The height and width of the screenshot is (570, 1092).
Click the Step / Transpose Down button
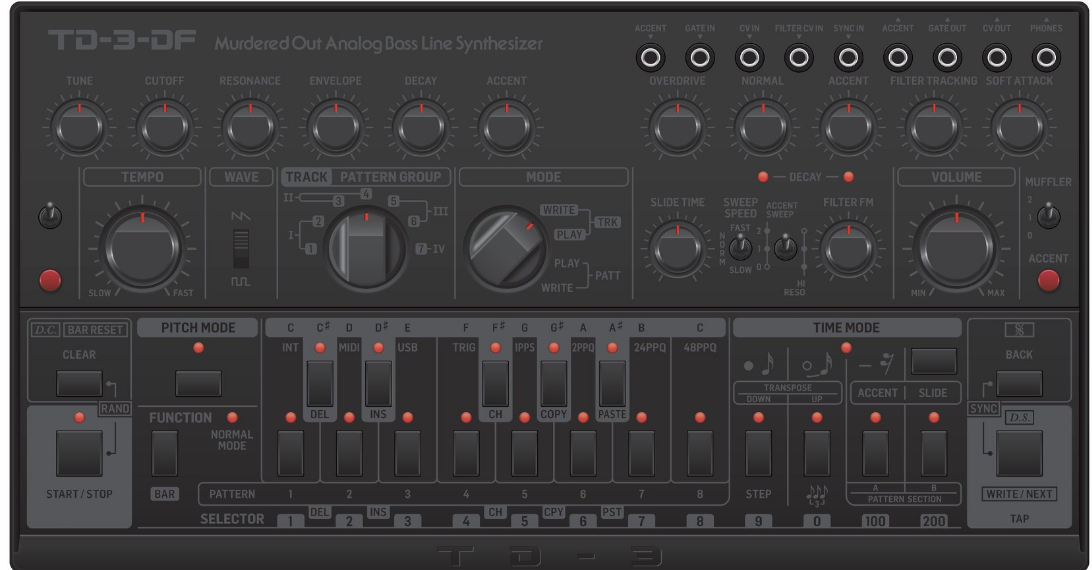coord(758,453)
